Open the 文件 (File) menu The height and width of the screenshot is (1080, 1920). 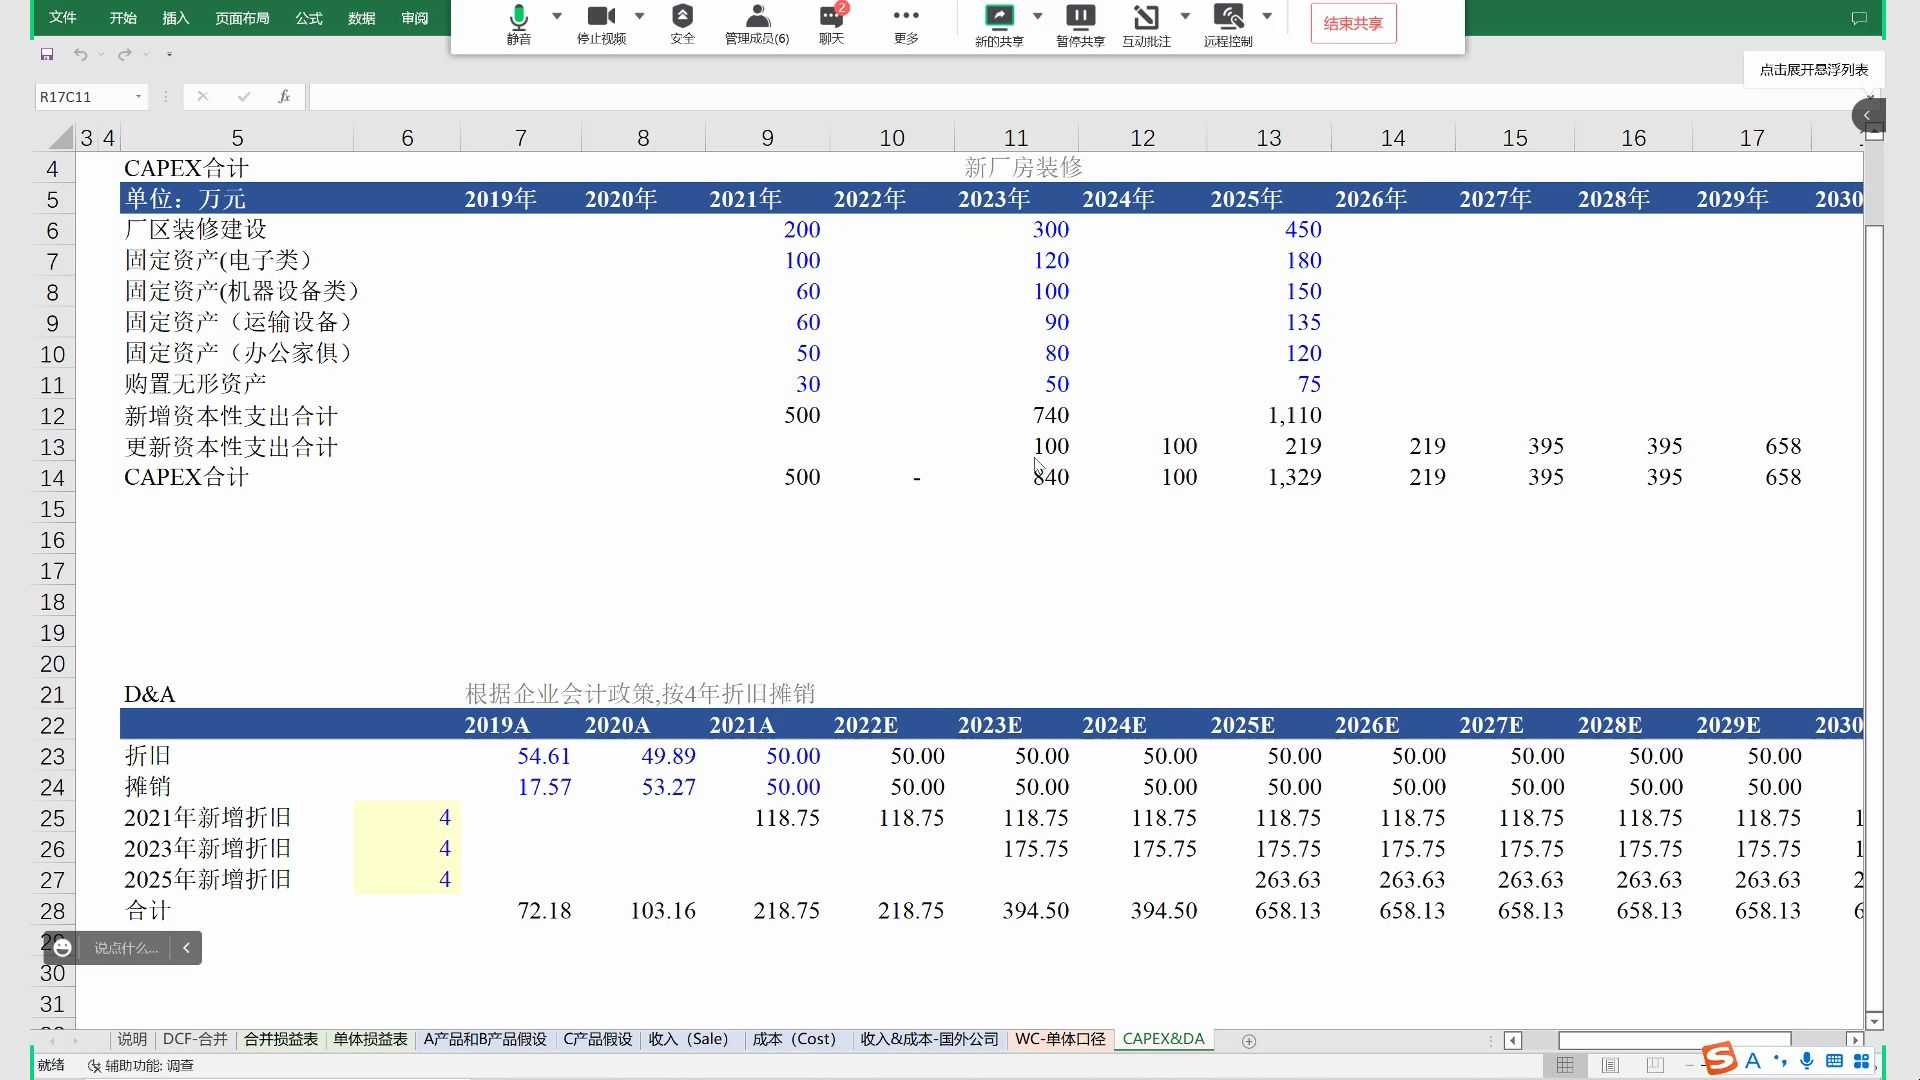click(x=63, y=18)
